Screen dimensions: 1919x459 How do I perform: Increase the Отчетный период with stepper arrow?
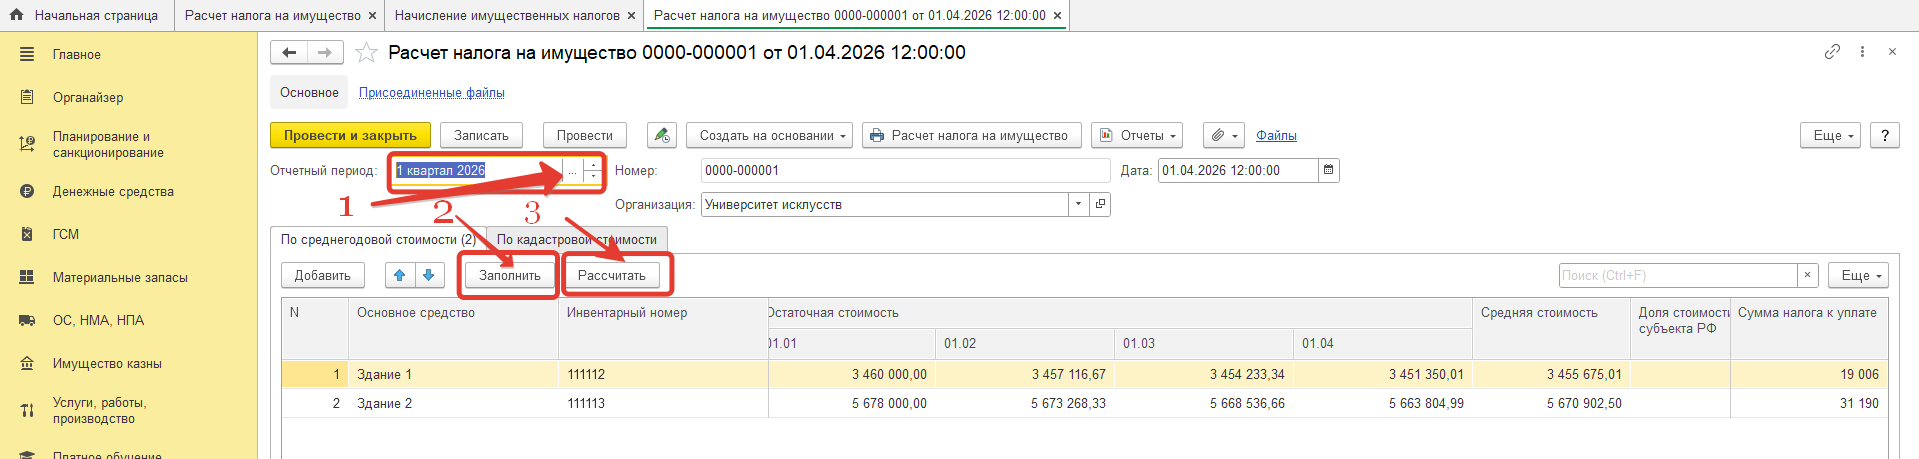(593, 165)
